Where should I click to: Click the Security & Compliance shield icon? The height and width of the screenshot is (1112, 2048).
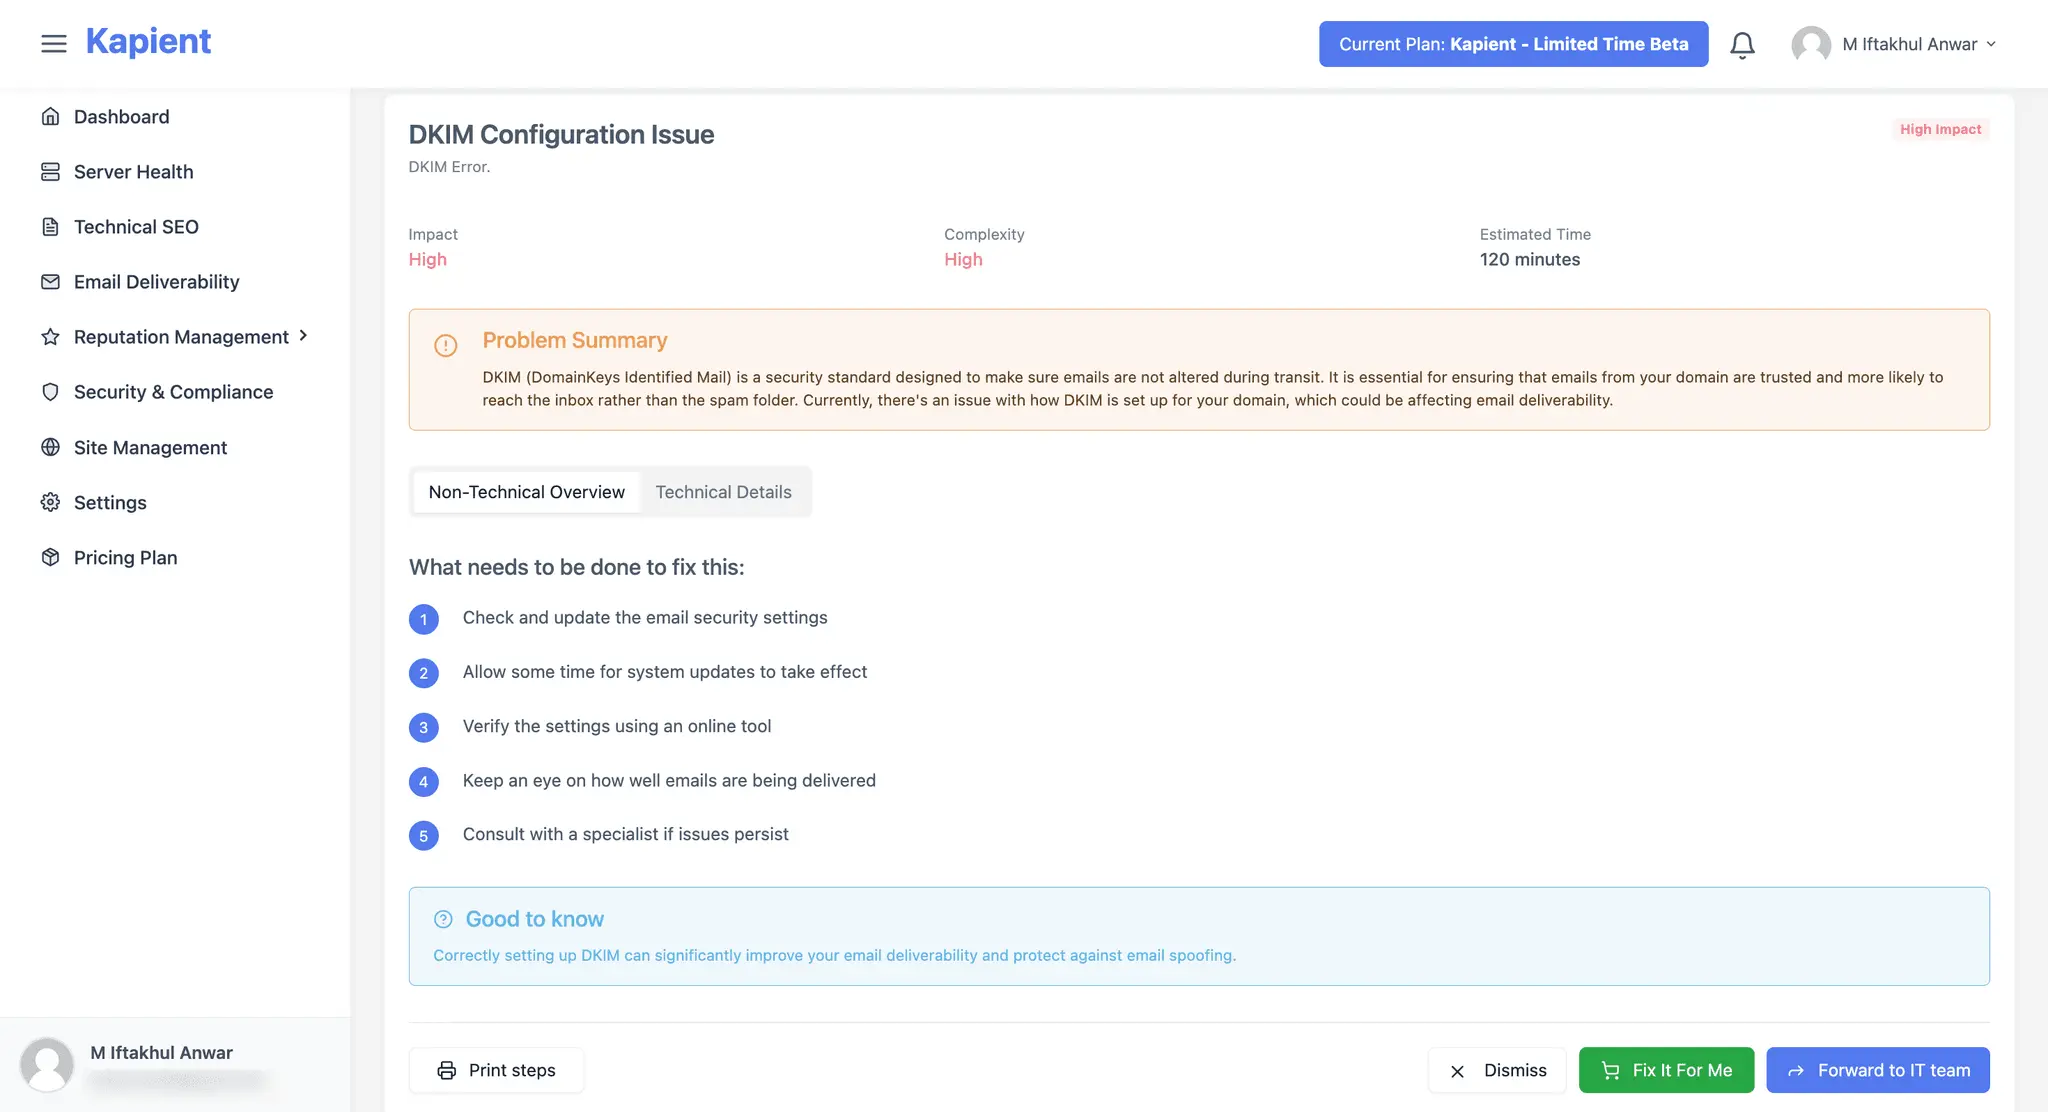[x=50, y=391]
